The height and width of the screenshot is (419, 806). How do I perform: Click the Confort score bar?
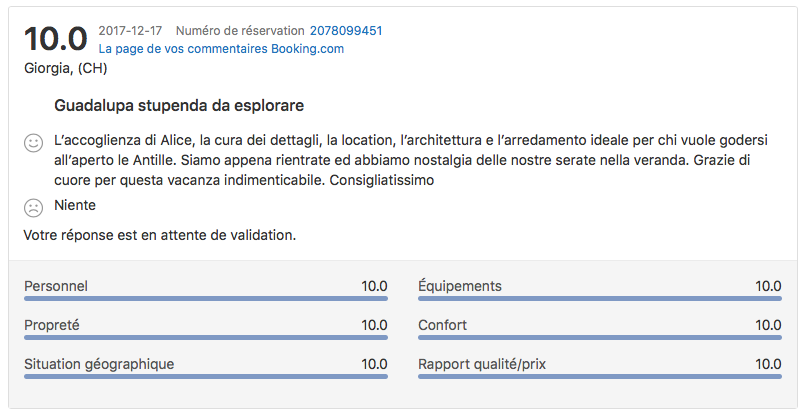(x=599, y=337)
